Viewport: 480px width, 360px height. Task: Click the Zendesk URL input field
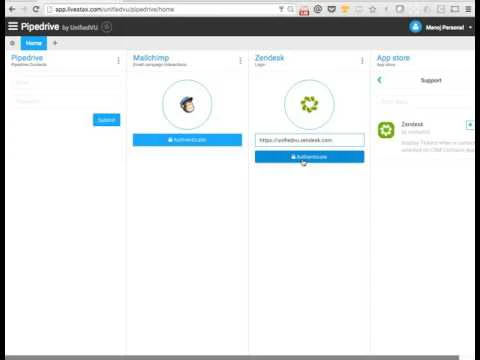310,140
